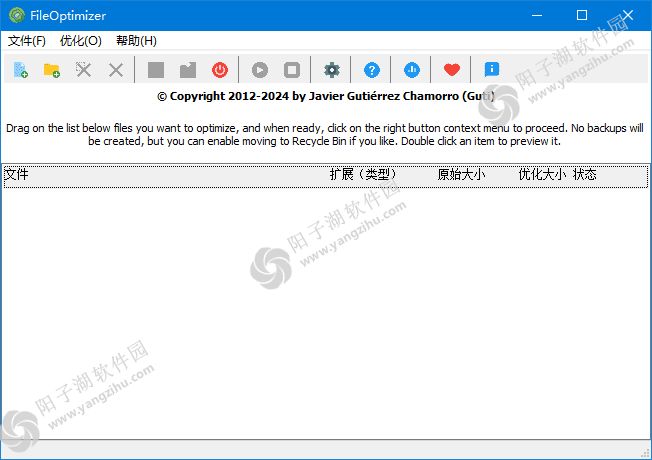Click the red power button icon
The image size is (652, 460).
click(x=220, y=70)
